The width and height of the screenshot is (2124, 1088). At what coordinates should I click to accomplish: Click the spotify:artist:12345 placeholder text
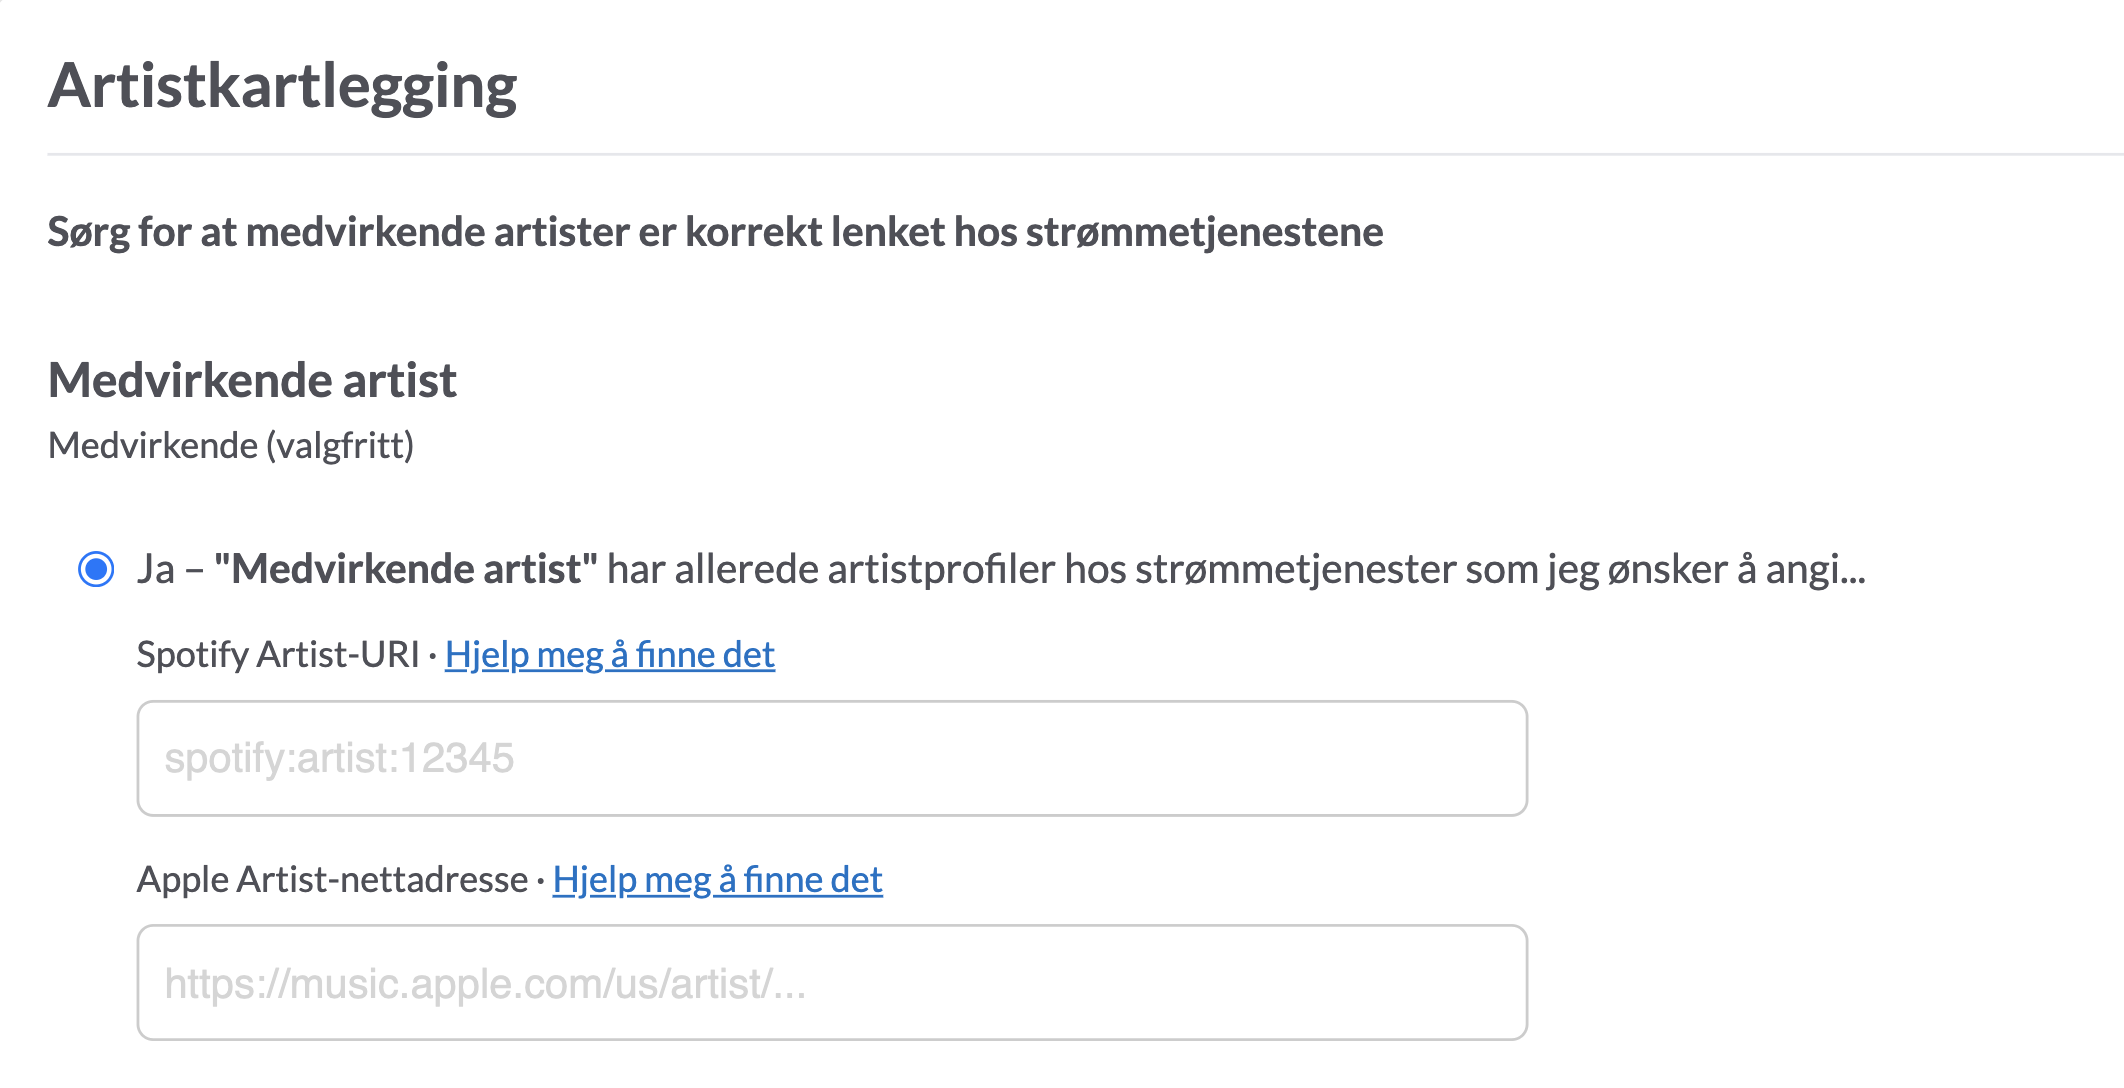[x=339, y=759]
